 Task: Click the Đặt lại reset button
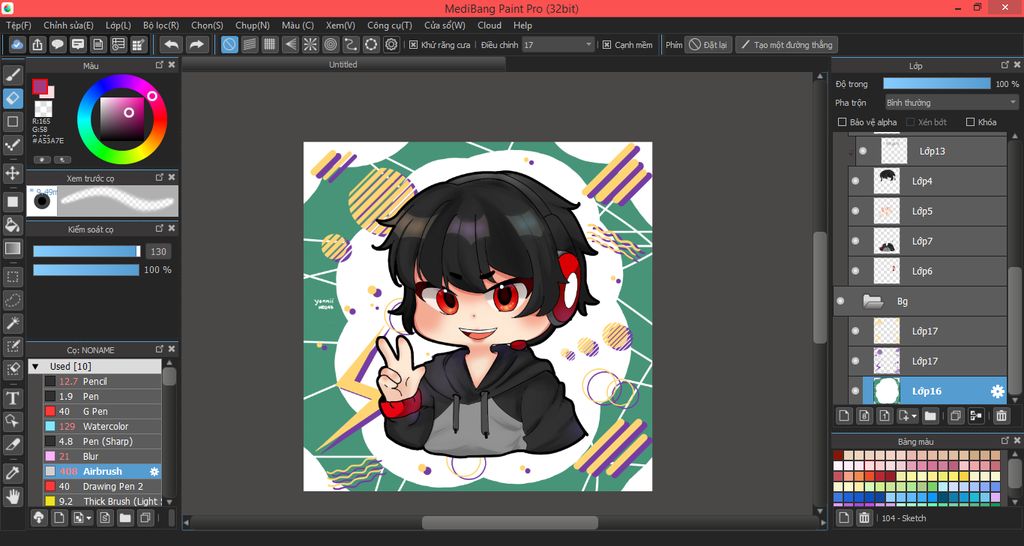tap(709, 45)
